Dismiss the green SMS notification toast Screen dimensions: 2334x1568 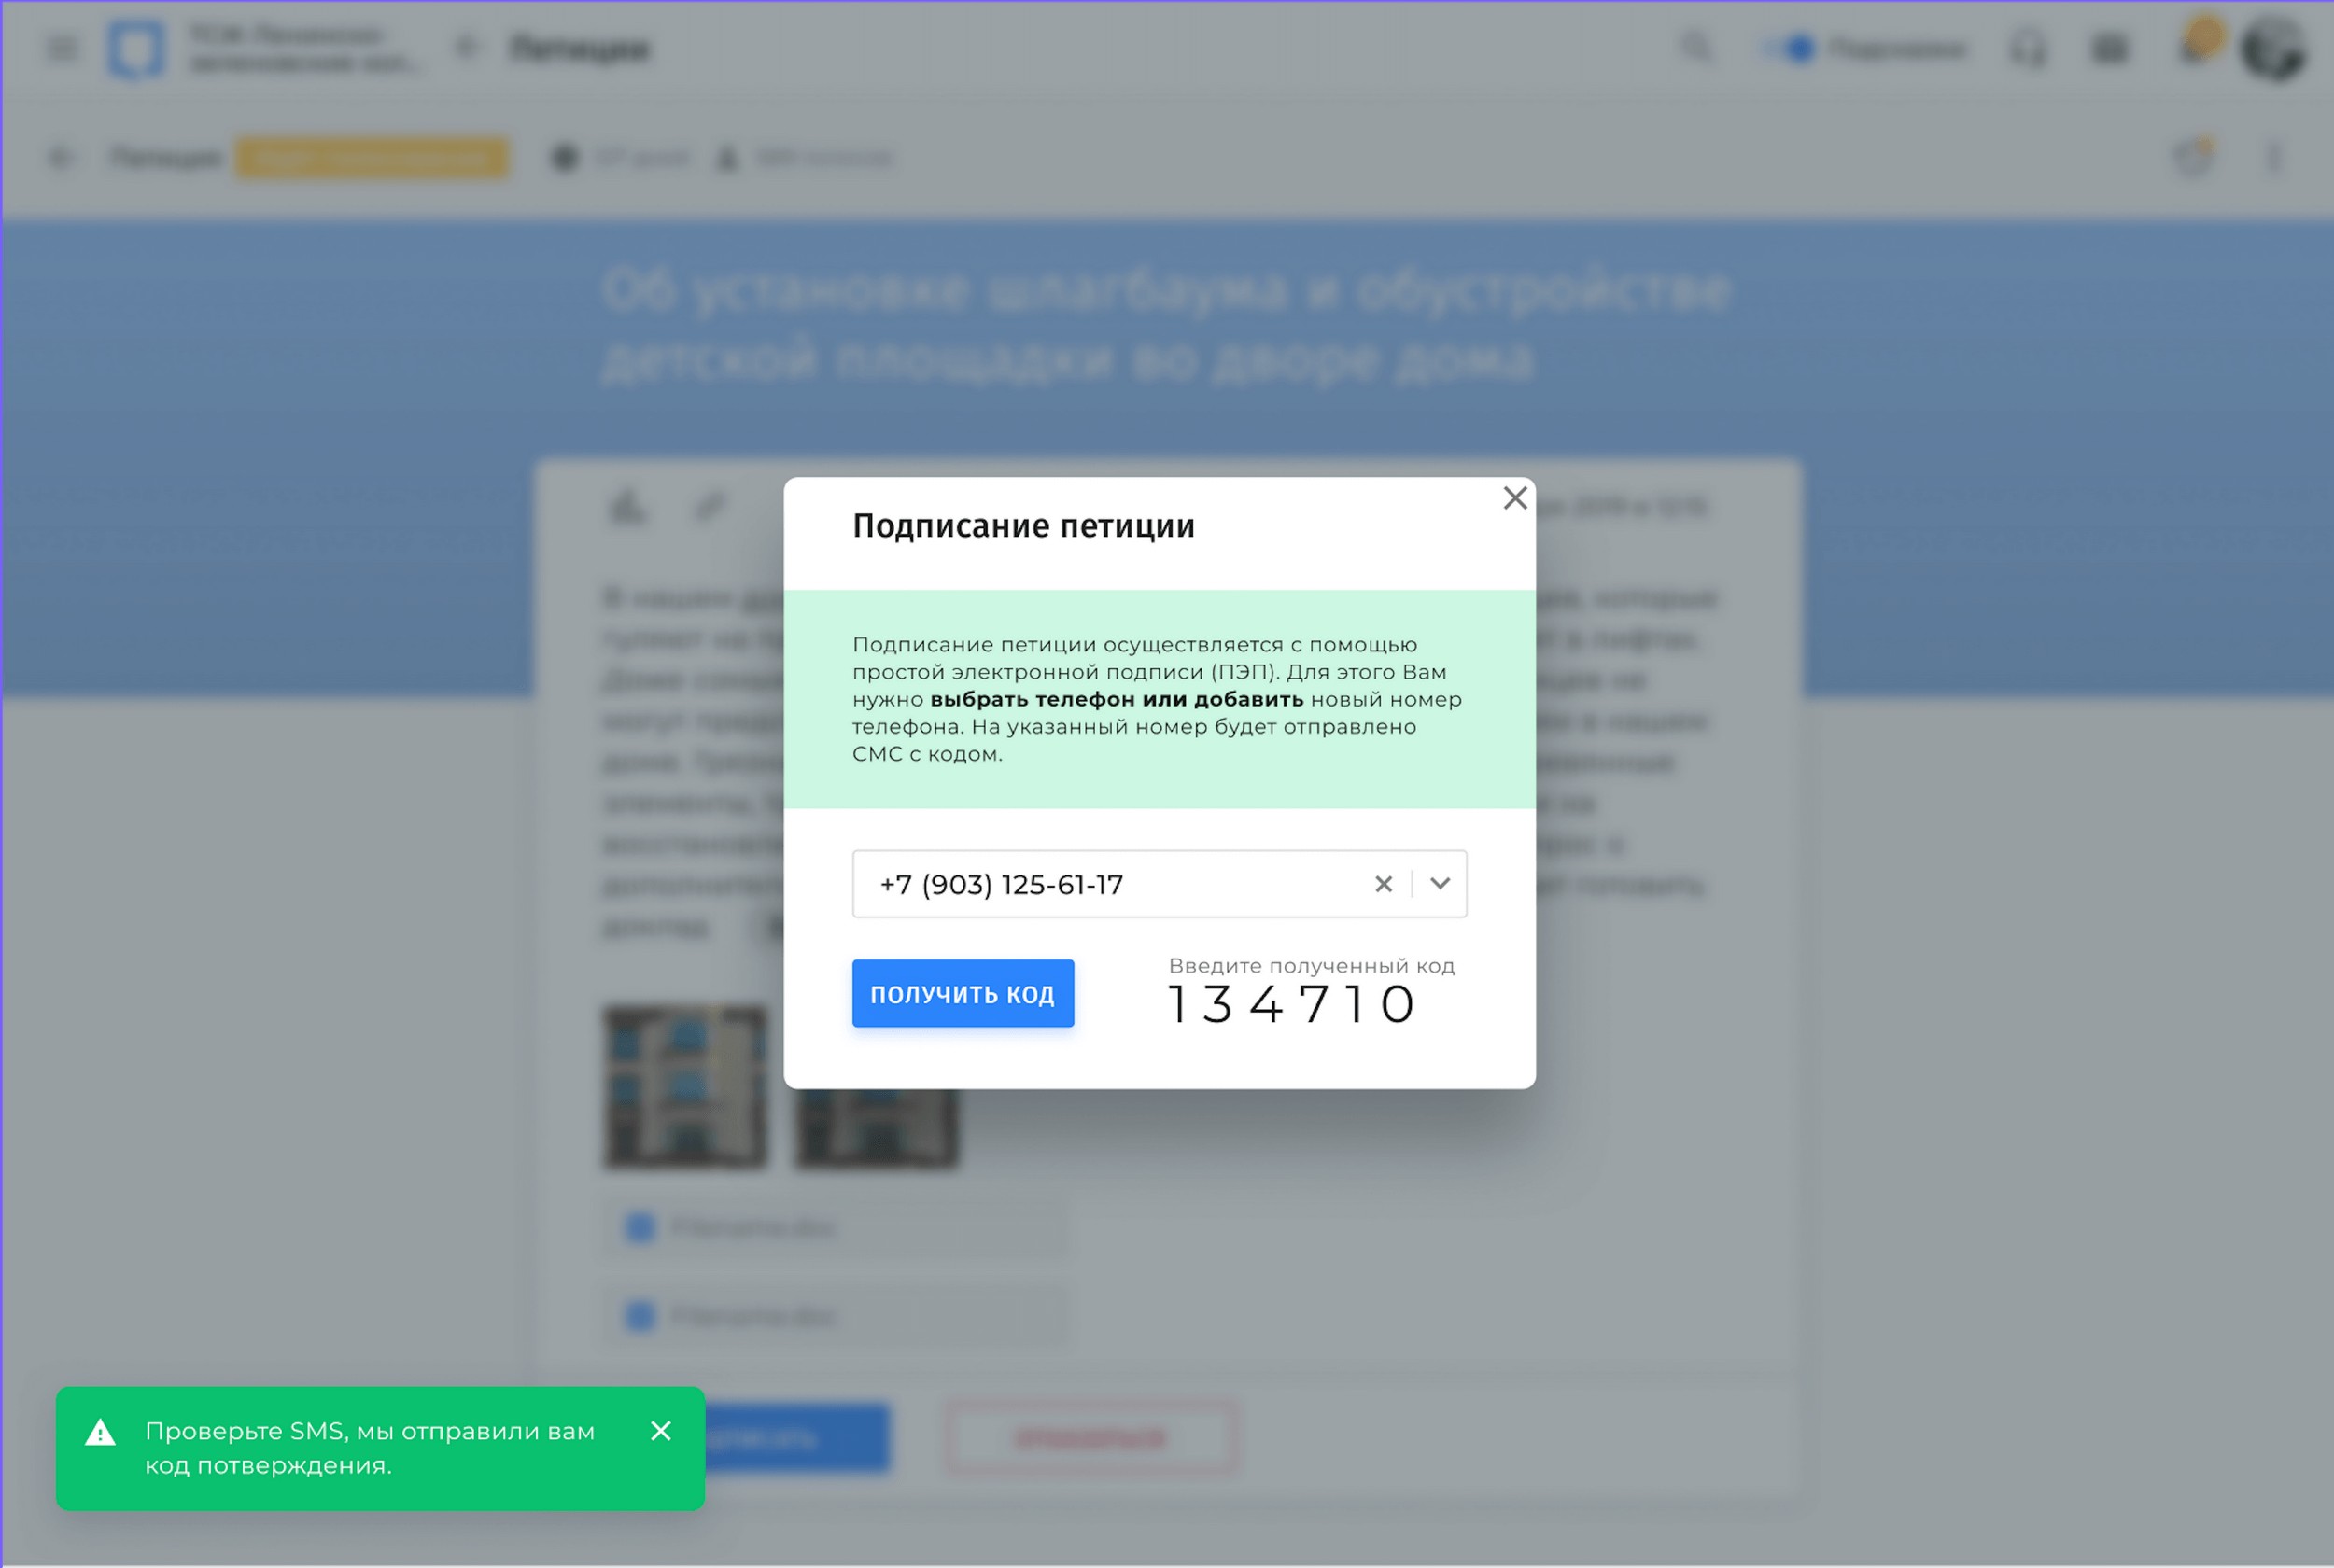tap(660, 1431)
